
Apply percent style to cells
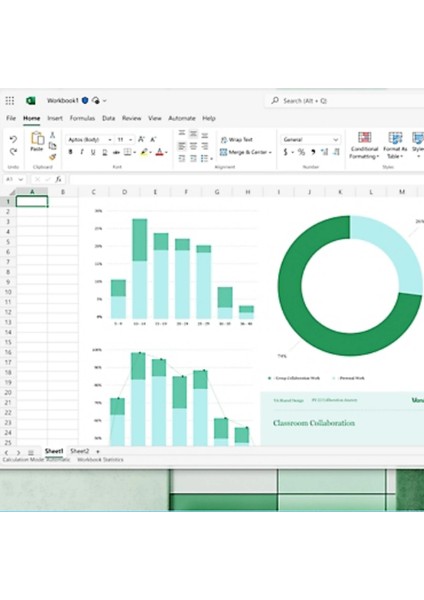tap(302, 152)
